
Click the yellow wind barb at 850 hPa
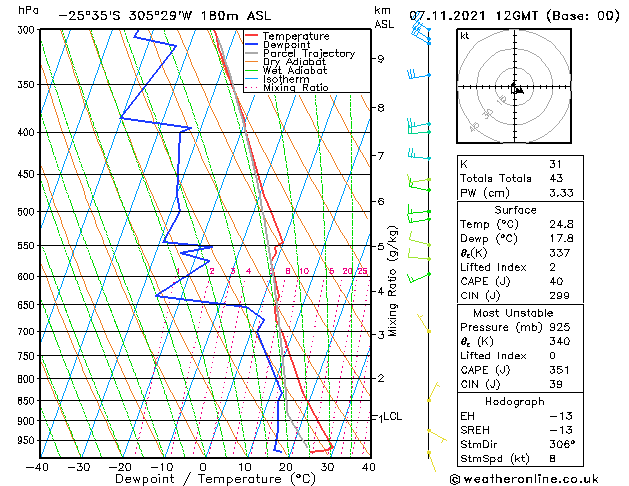[433, 393]
